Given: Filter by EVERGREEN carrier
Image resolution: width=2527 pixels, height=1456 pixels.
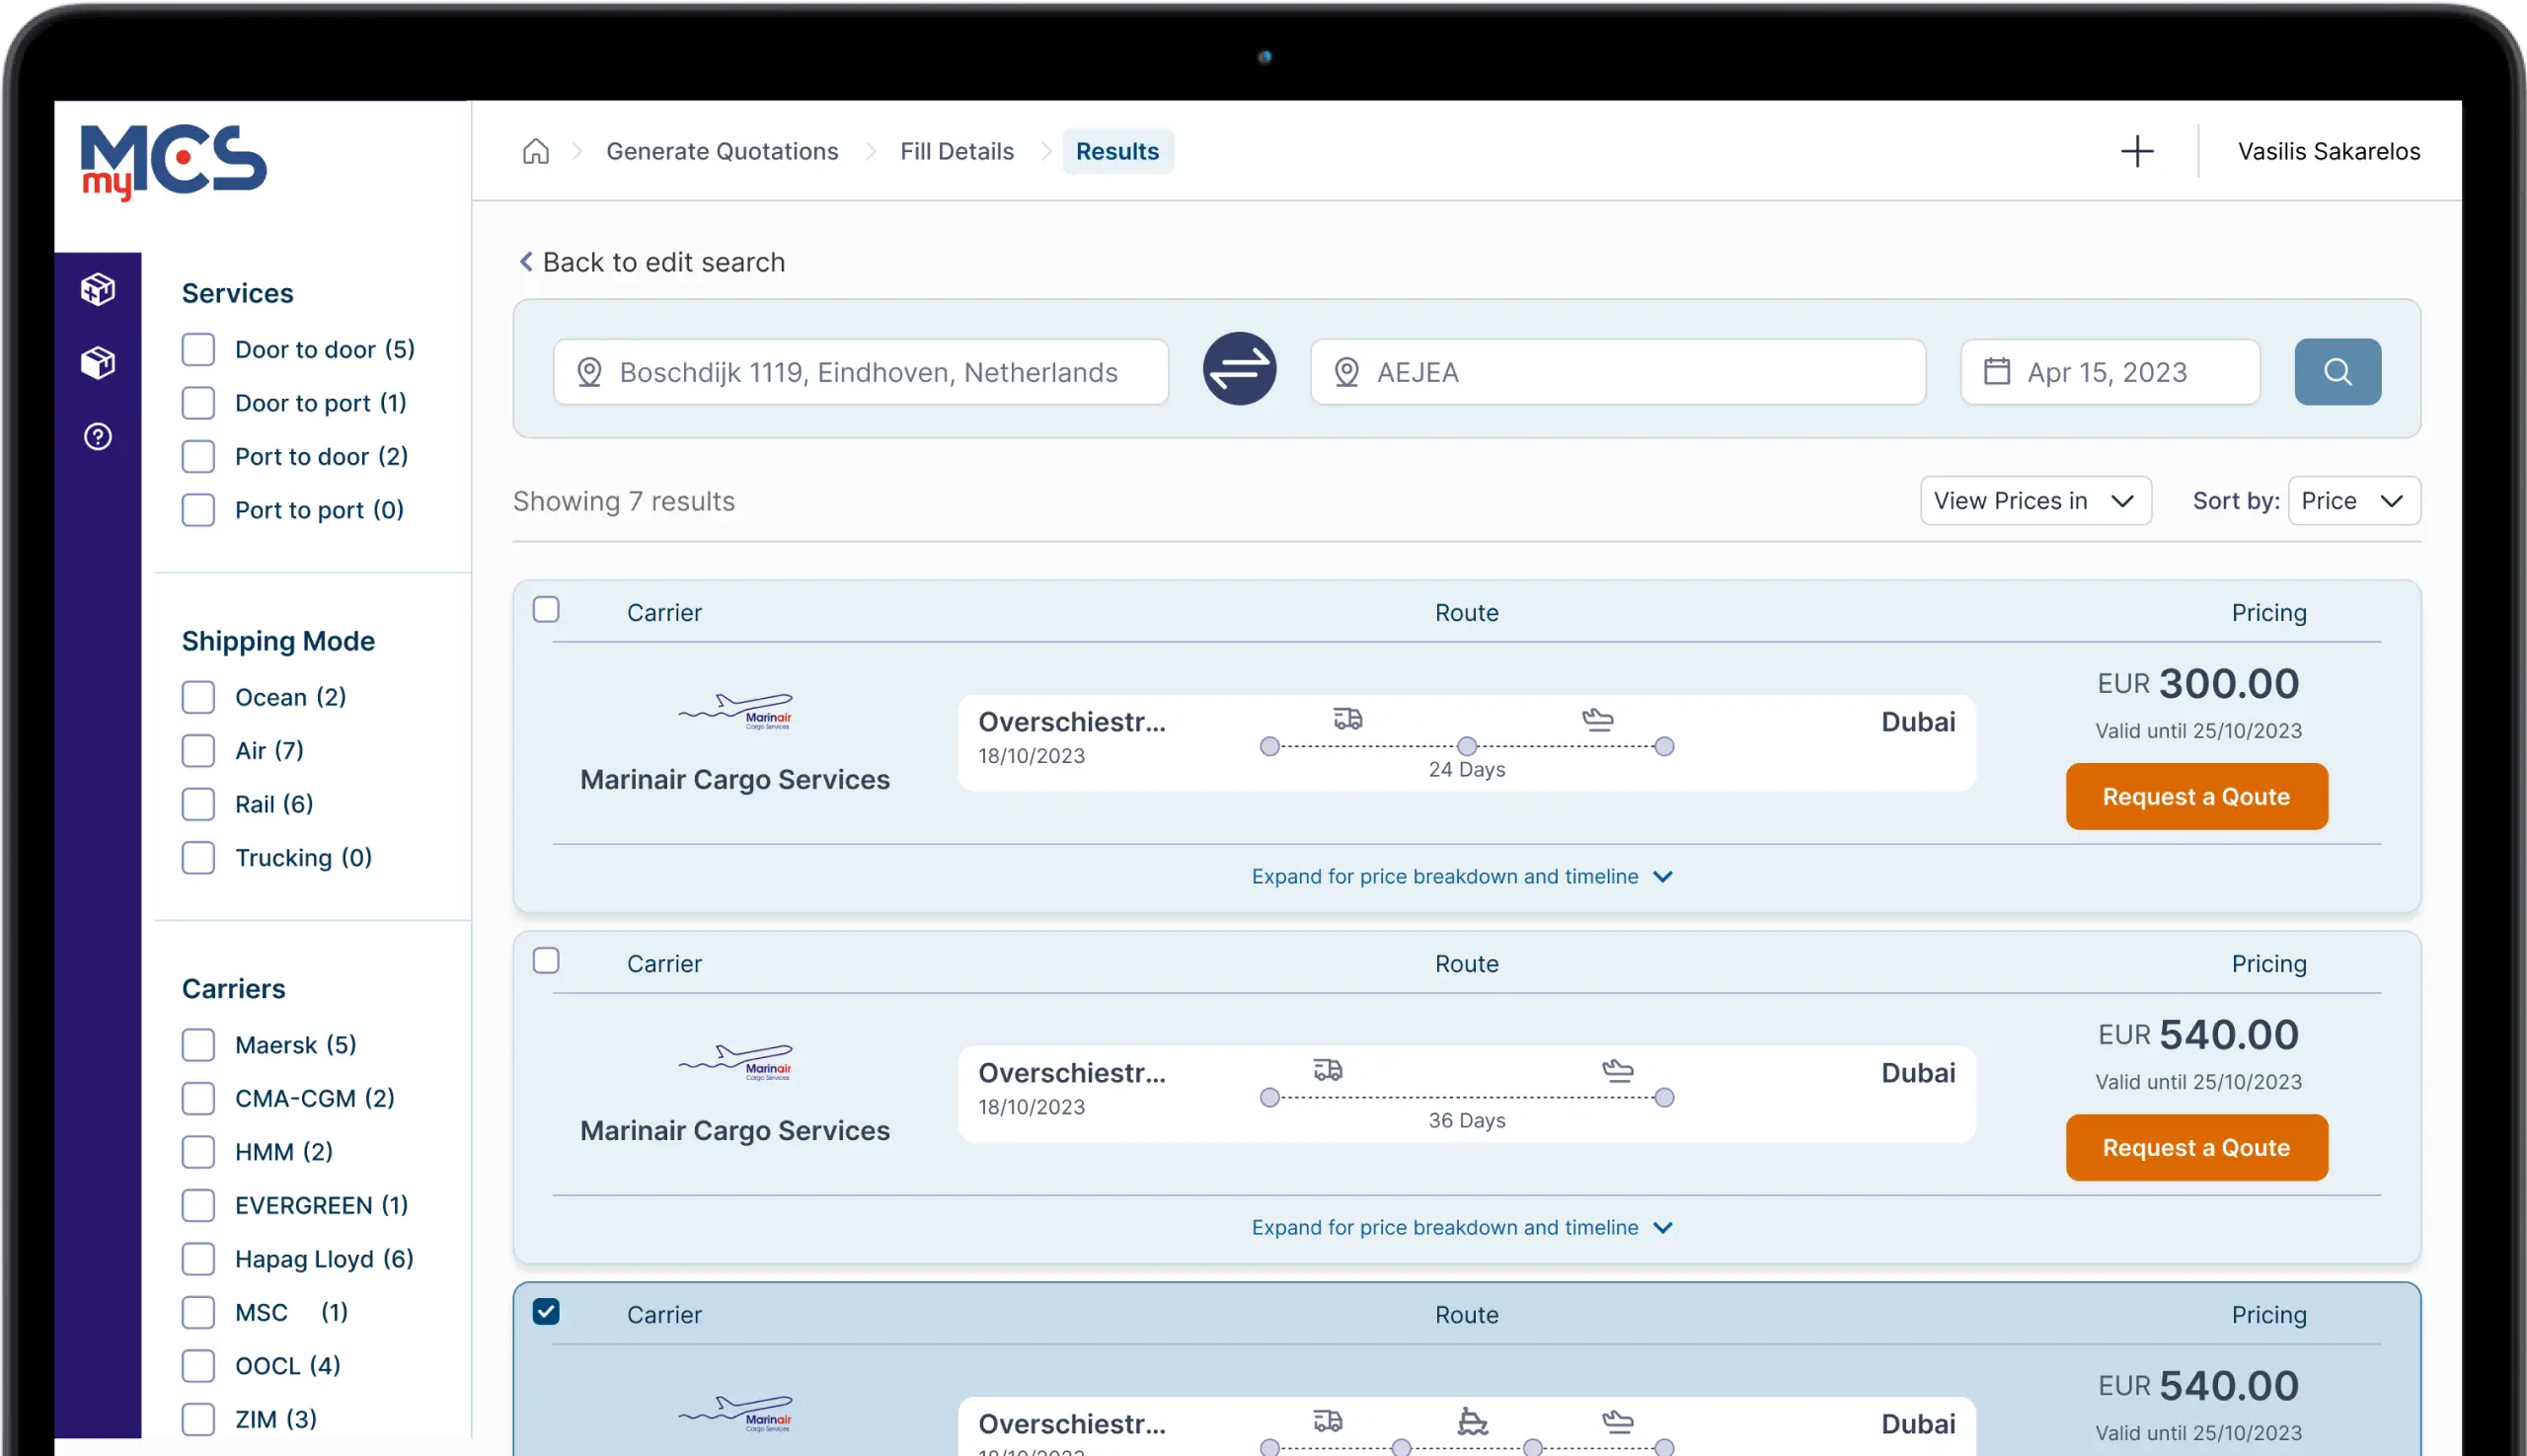Looking at the screenshot, I should [x=198, y=1205].
